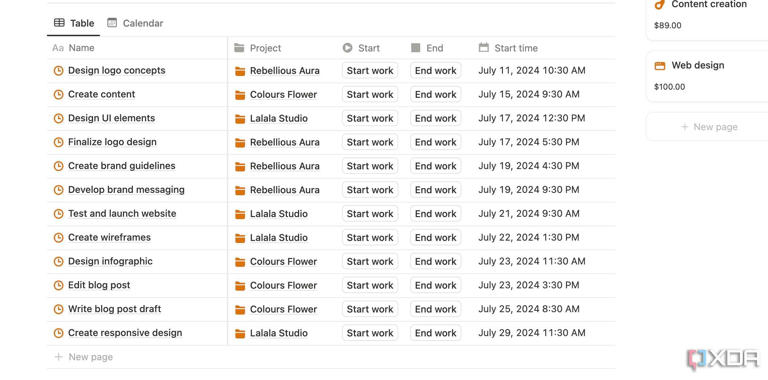This screenshot has width=768, height=380.
Task: Click folder icon in Create wireframes row
Action: [x=240, y=238]
